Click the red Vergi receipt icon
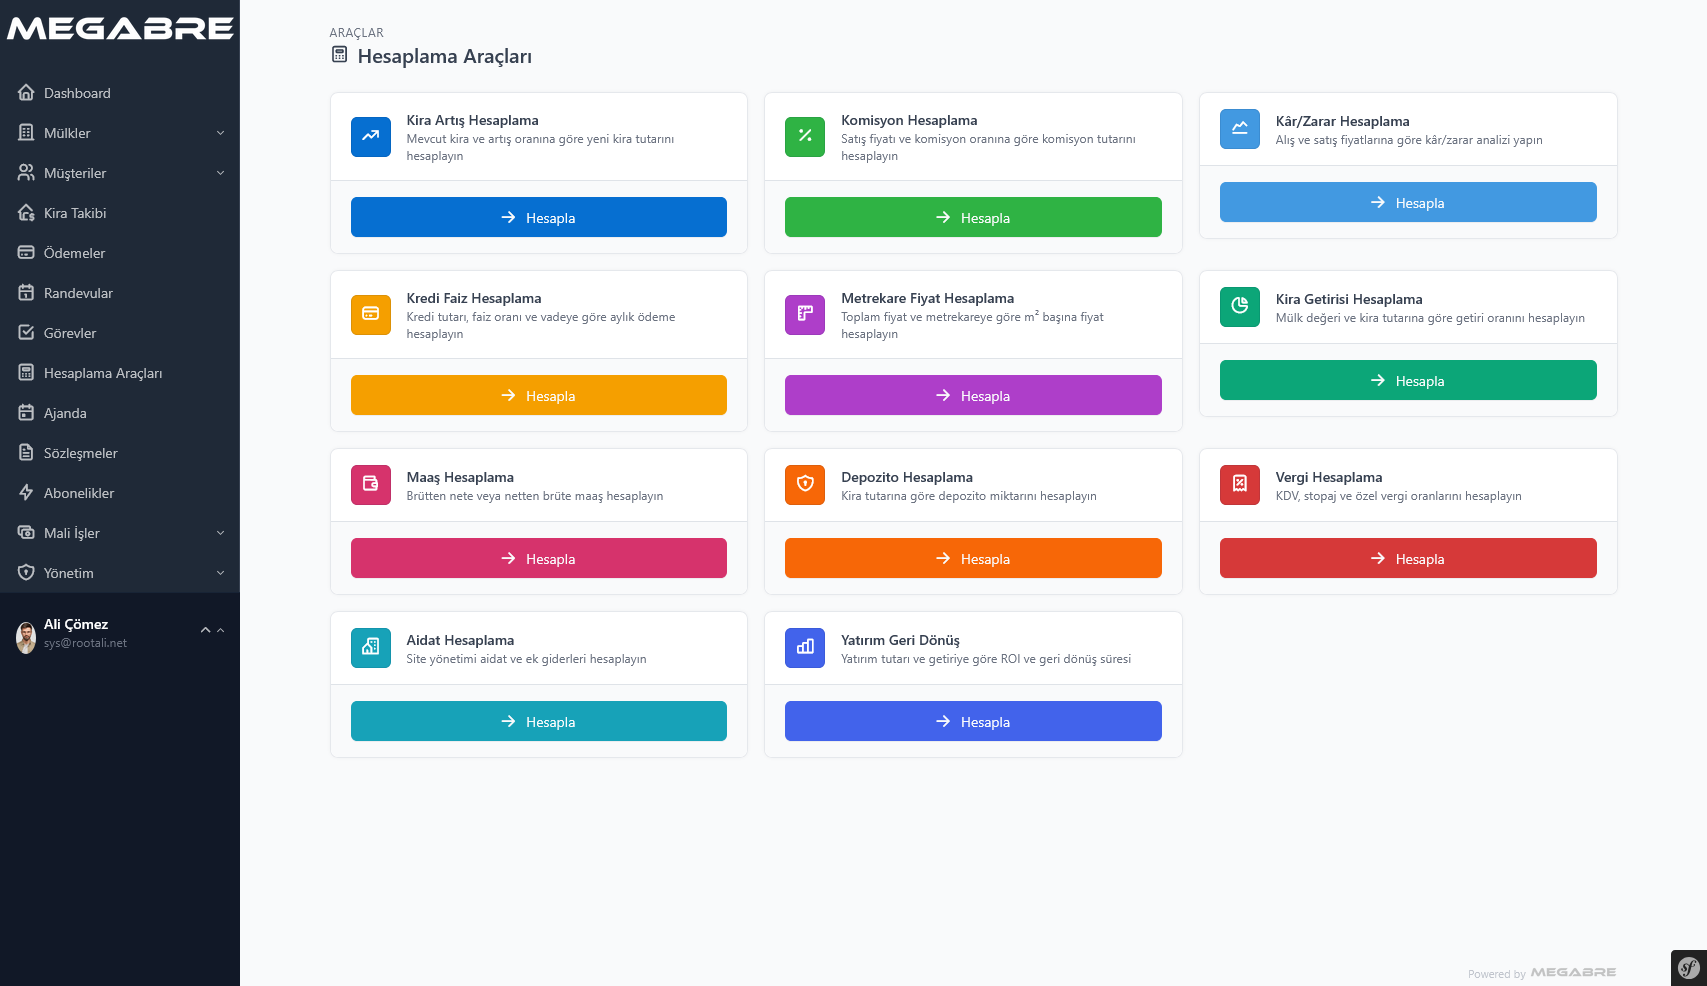The height and width of the screenshot is (986, 1707). point(1239,485)
